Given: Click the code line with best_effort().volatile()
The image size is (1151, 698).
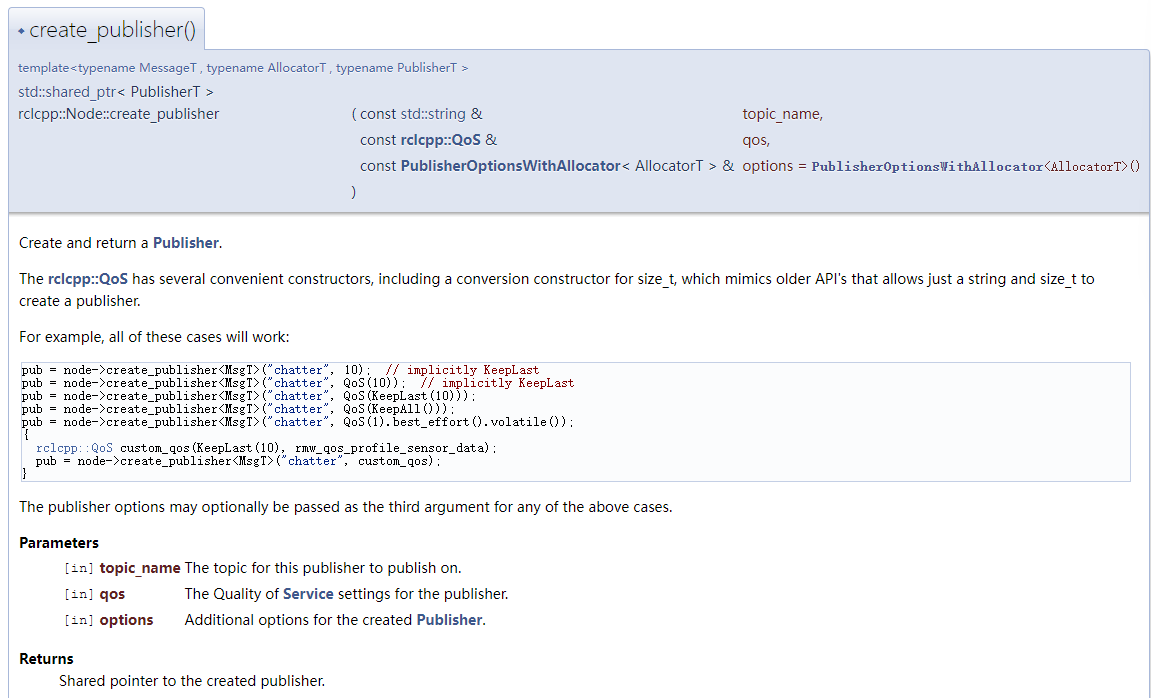Looking at the screenshot, I should (297, 422).
